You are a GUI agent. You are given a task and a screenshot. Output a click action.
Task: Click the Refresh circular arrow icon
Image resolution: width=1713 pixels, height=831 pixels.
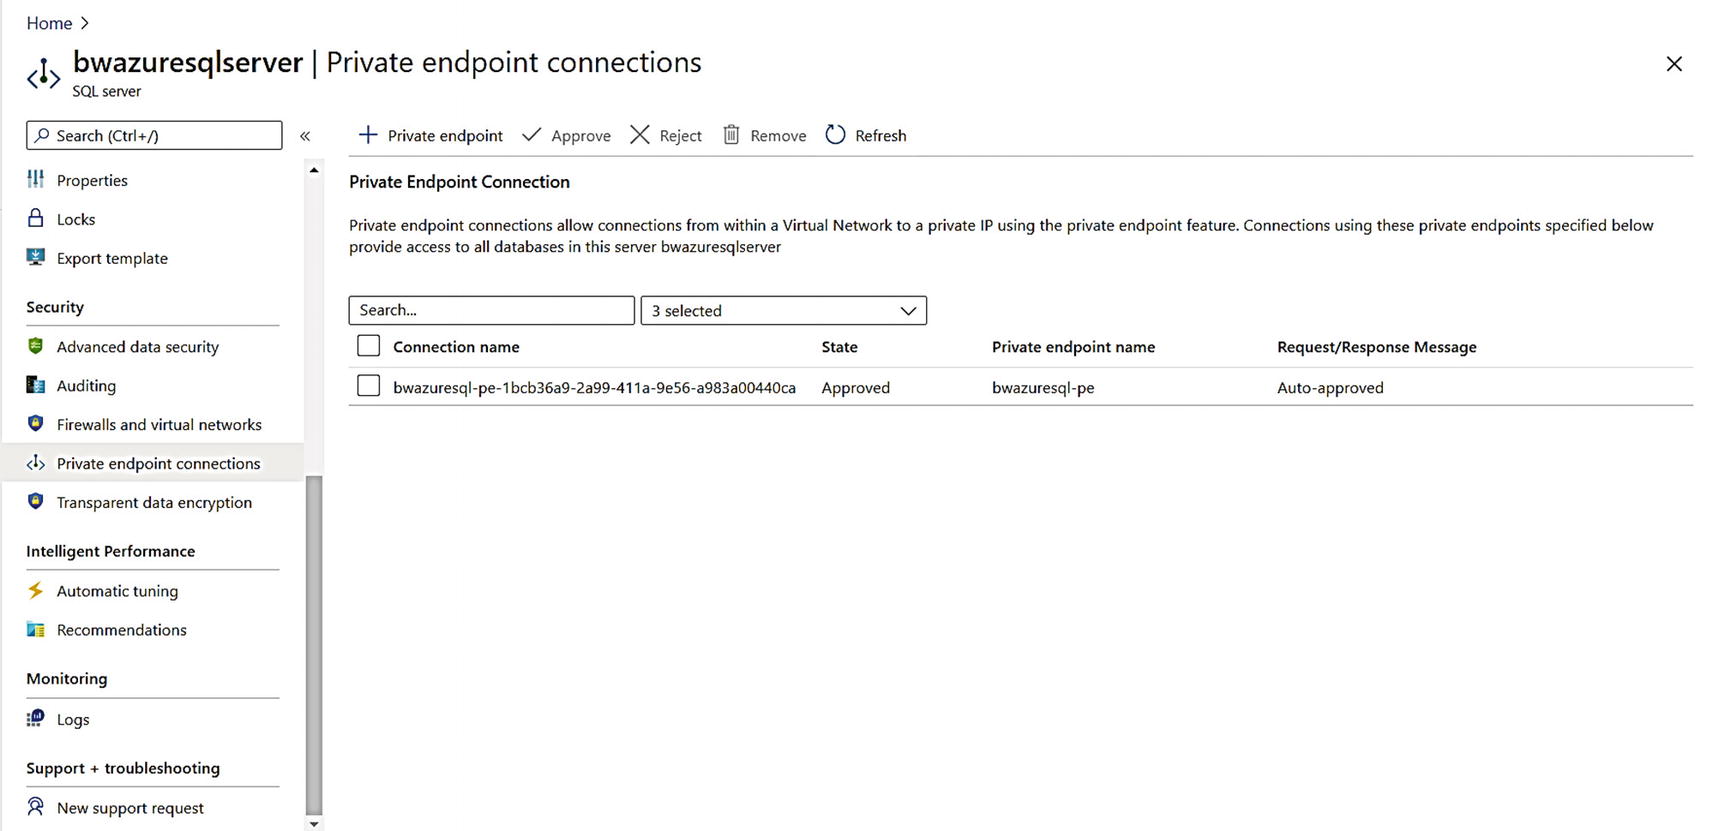(836, 134)
